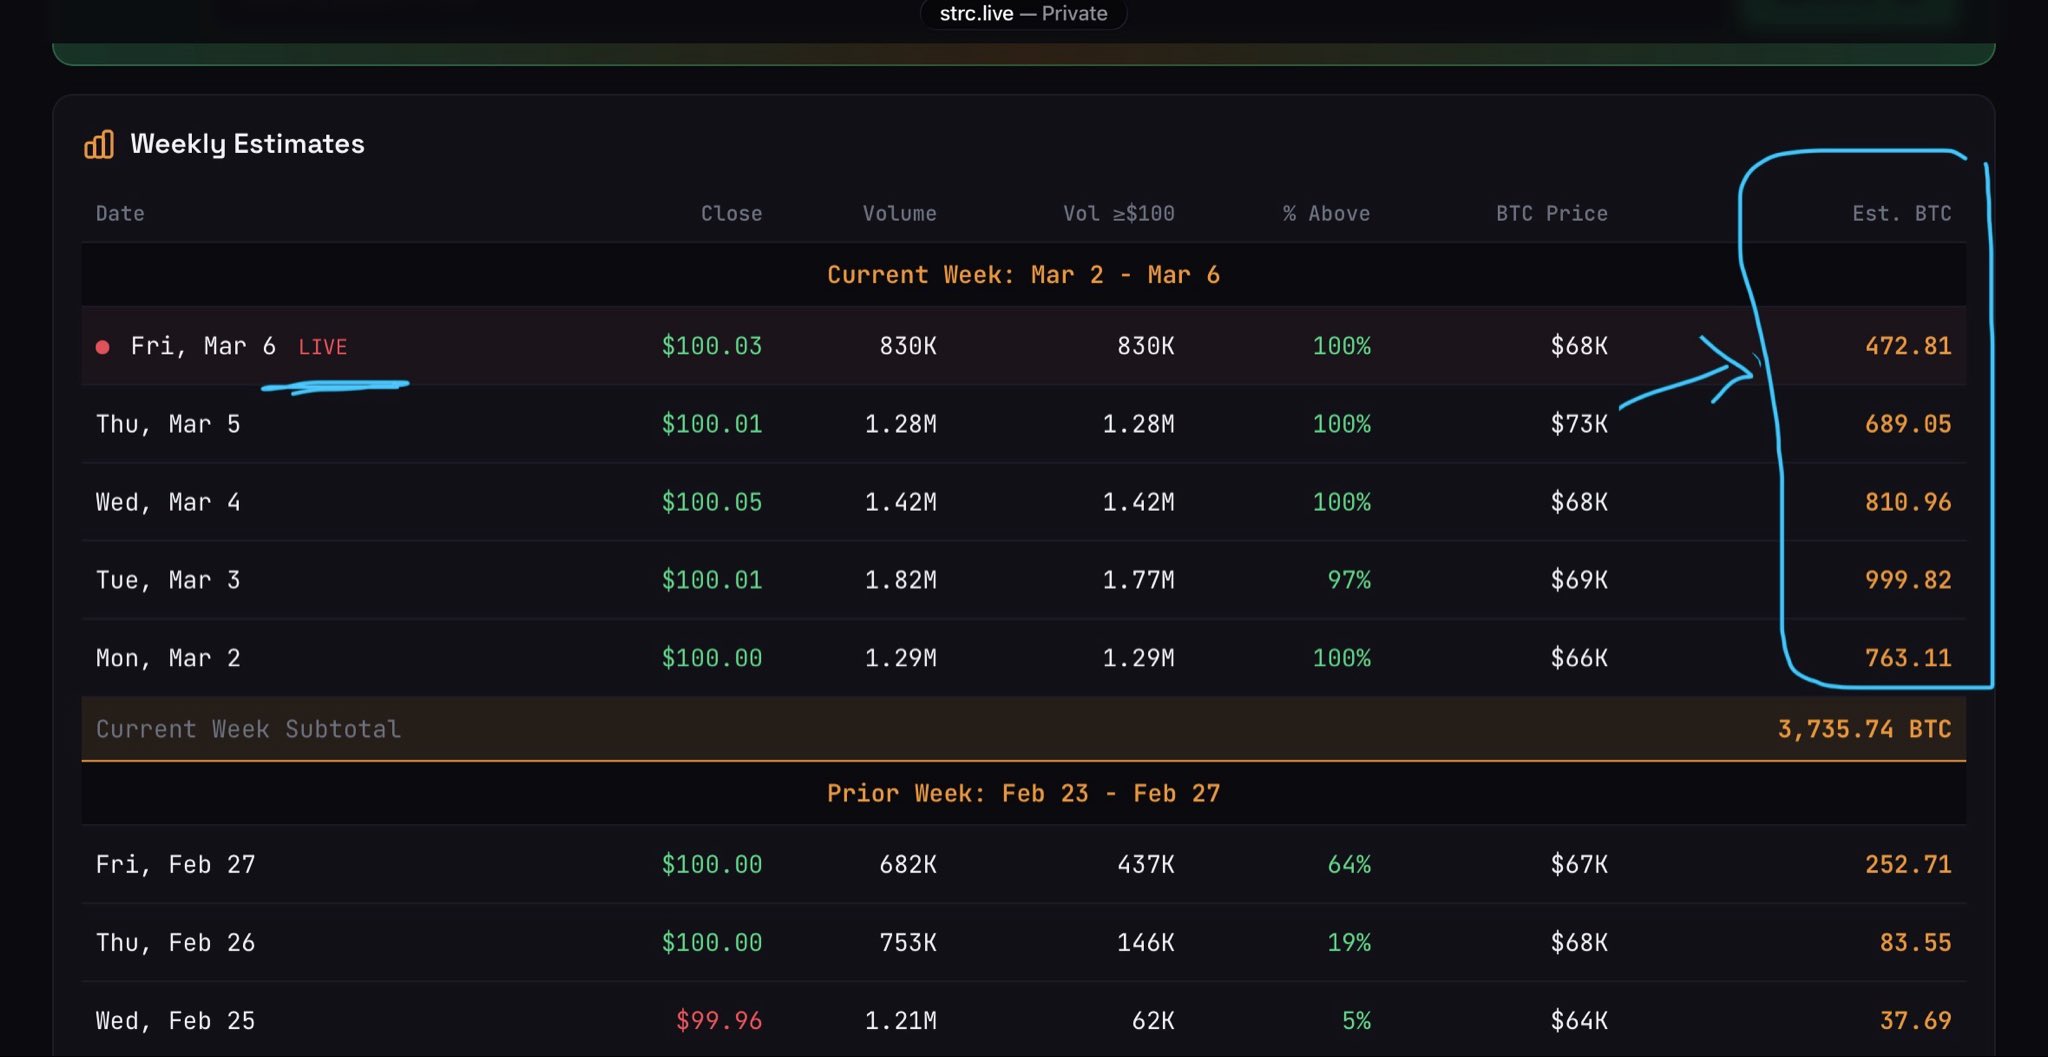Click the Est. BTC column header
This screenshot has height=1057, width=2048.
coord(1901,214)
